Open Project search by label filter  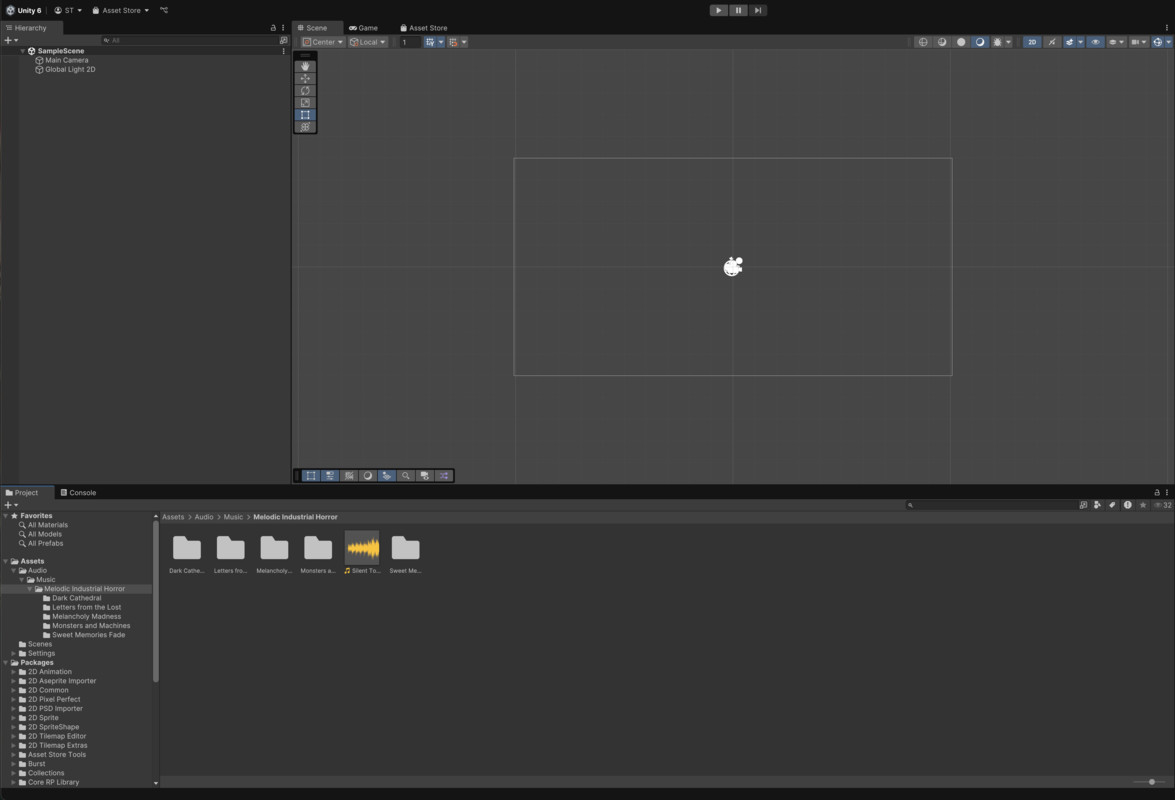point(1112,505)
